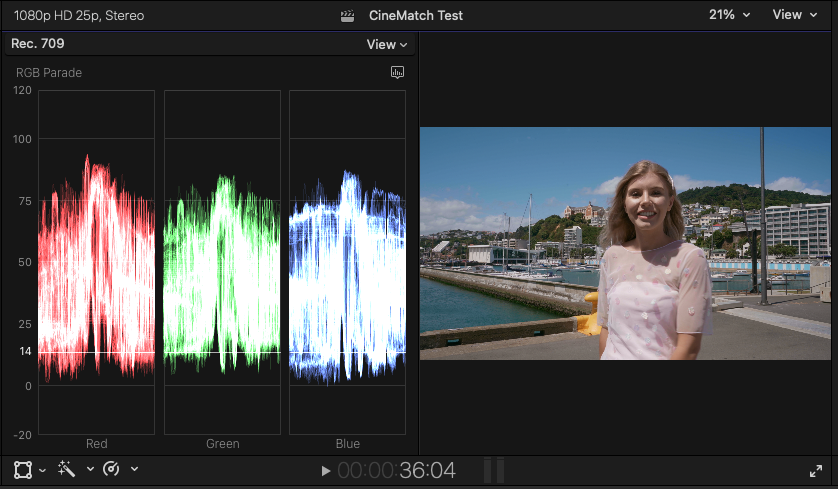This screenshot has height=489, width=838.
Task: Click the magic wand enhancements icon
Action: pyautogui.click(x=67, y=469)
